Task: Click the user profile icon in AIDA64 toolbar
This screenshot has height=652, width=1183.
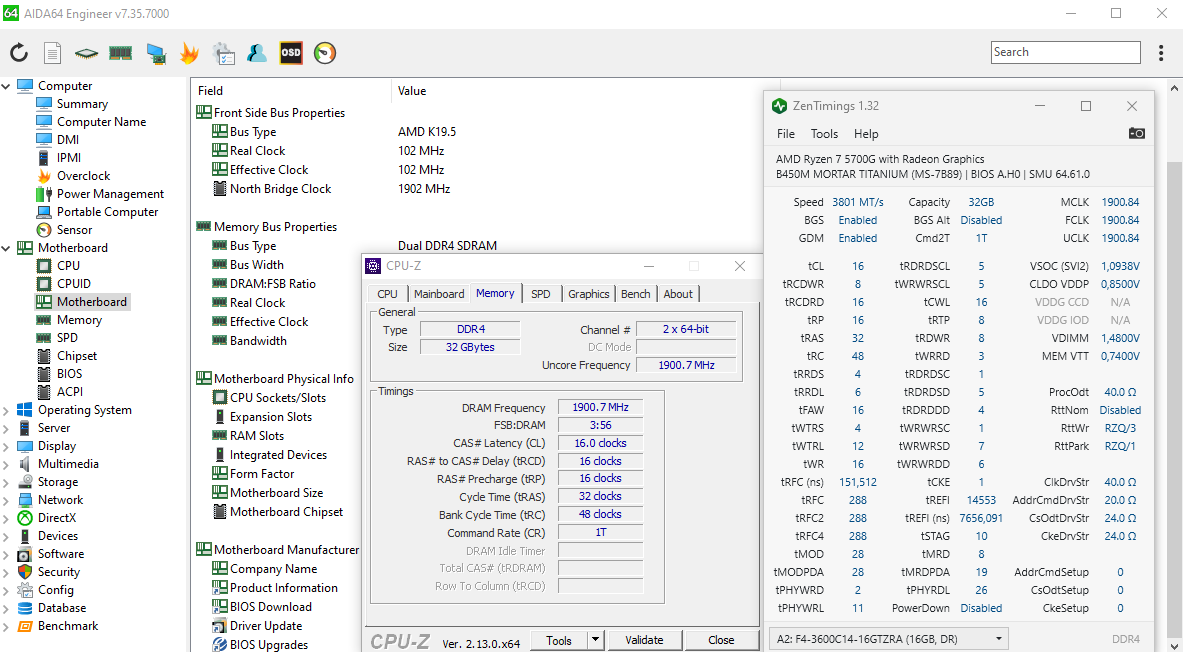Action: pyautogui.click(x=257, y=53)
